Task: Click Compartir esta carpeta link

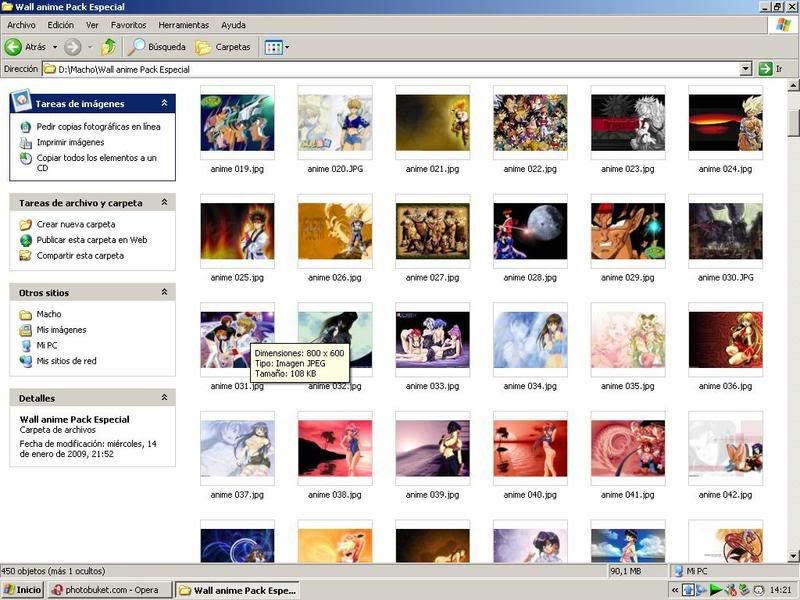Action: pyautogui.click(x=80, y=256)
